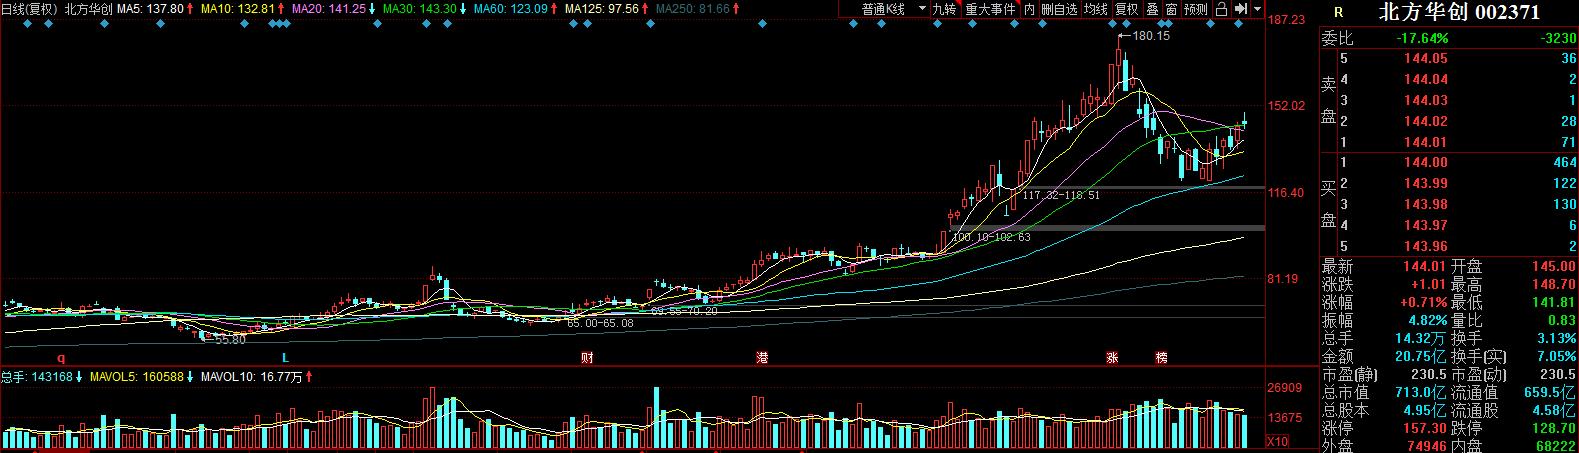Image resolution: width=1579 pixels, height=453 pixels.
Task: Select the MA125: 97.56 indicator label
Action: (602, 9)
